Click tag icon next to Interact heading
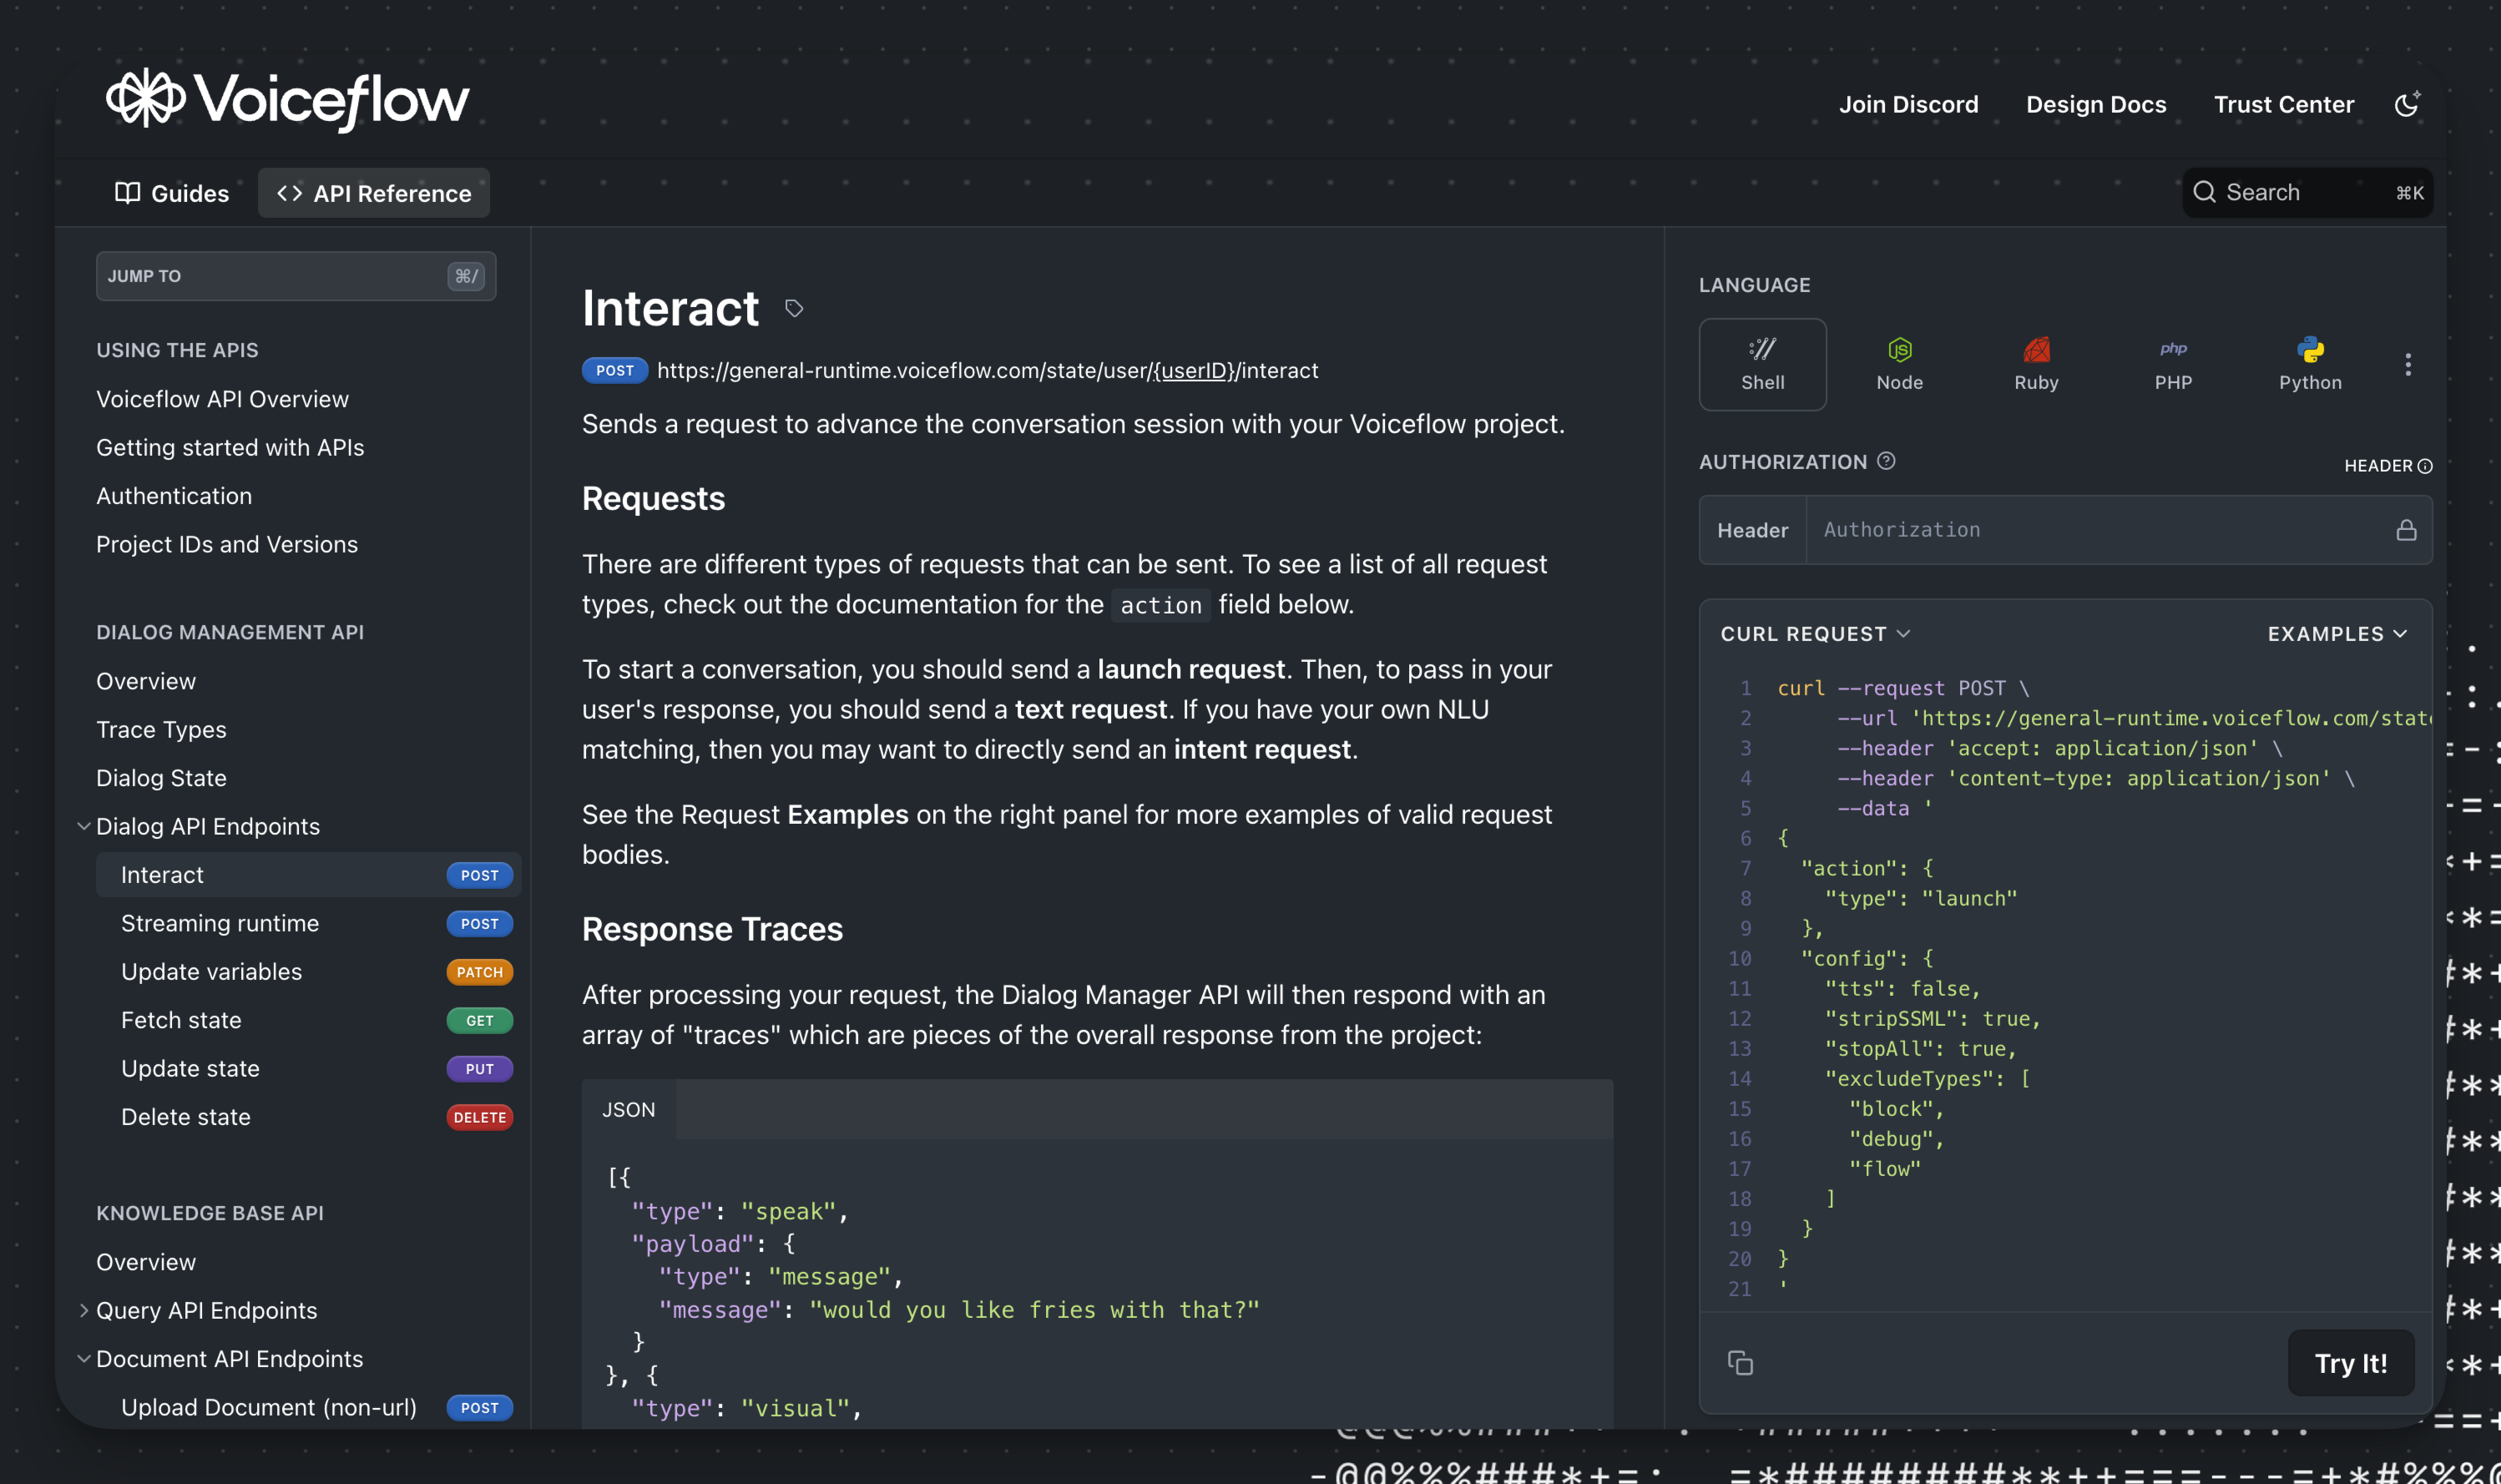 [x=794, y=309]
